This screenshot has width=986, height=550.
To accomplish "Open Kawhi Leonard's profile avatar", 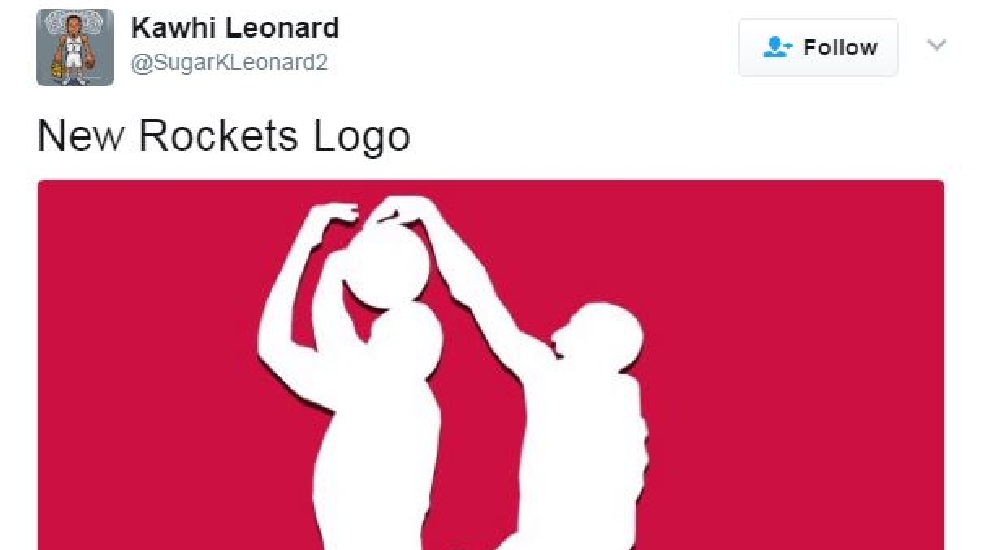I will (x=75, y=47).
